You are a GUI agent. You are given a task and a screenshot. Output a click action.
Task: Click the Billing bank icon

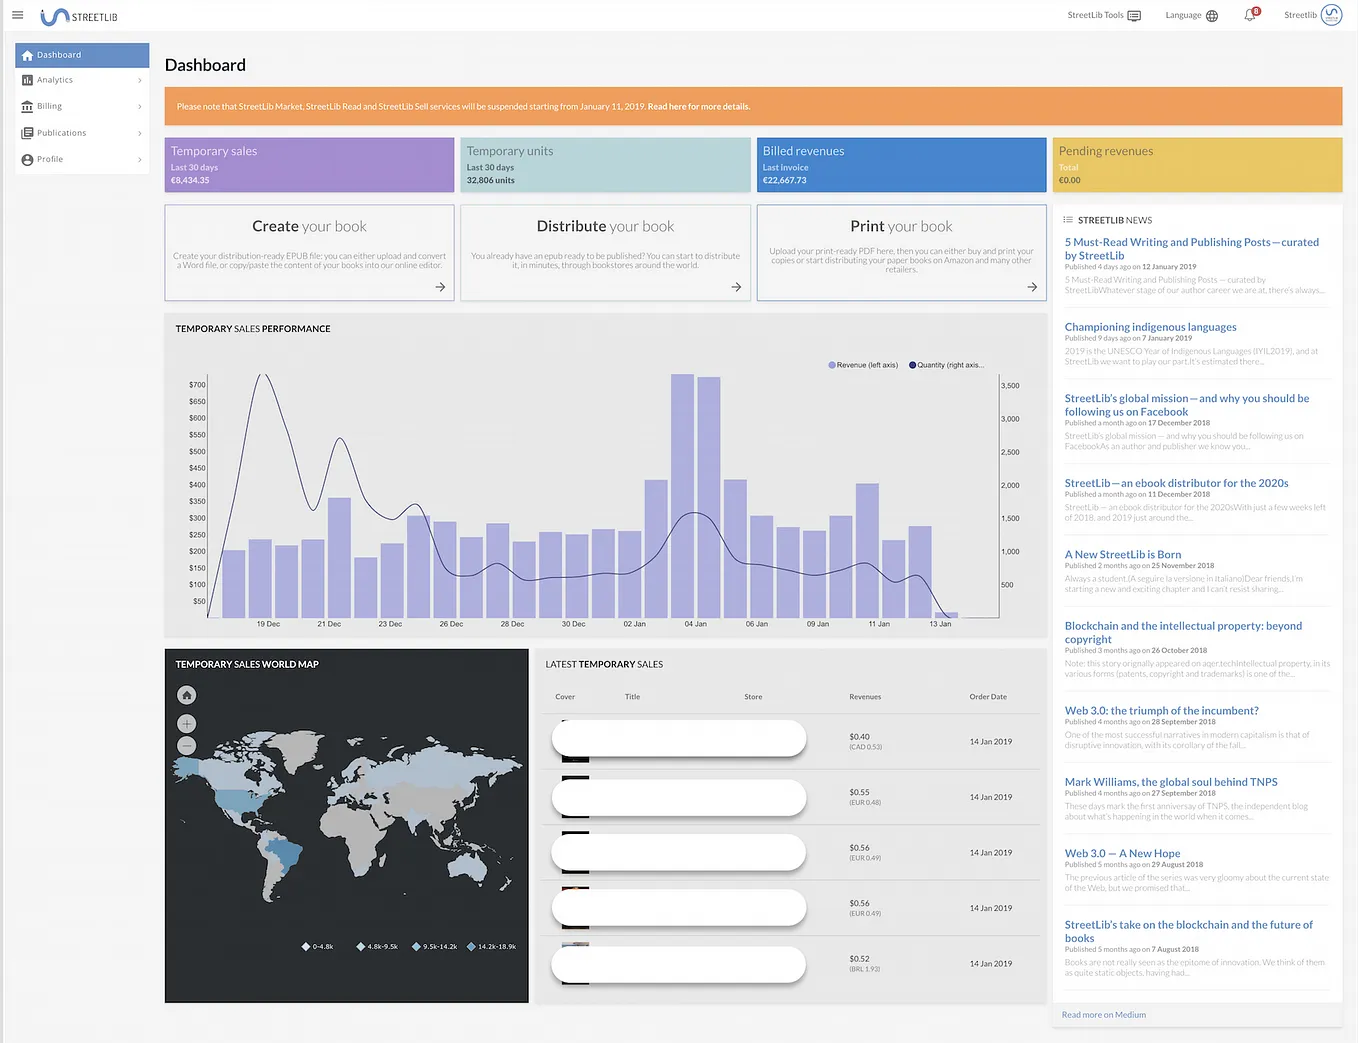pyautogui.click(x=27, y=106)
